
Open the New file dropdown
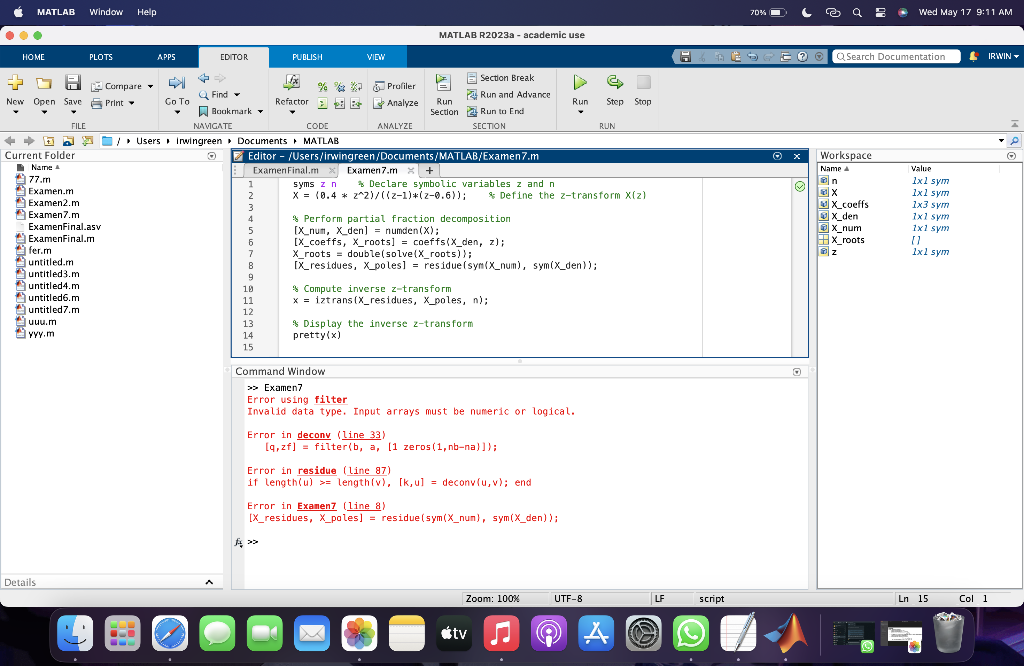pos(15,111)
